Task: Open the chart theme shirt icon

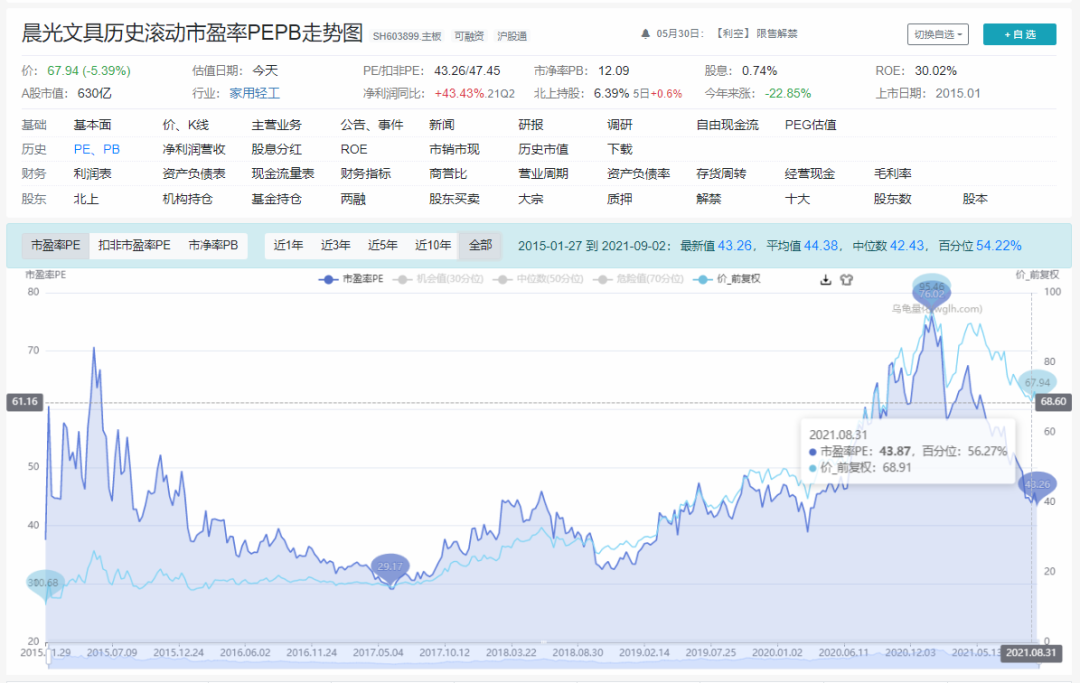Action: 847,280
